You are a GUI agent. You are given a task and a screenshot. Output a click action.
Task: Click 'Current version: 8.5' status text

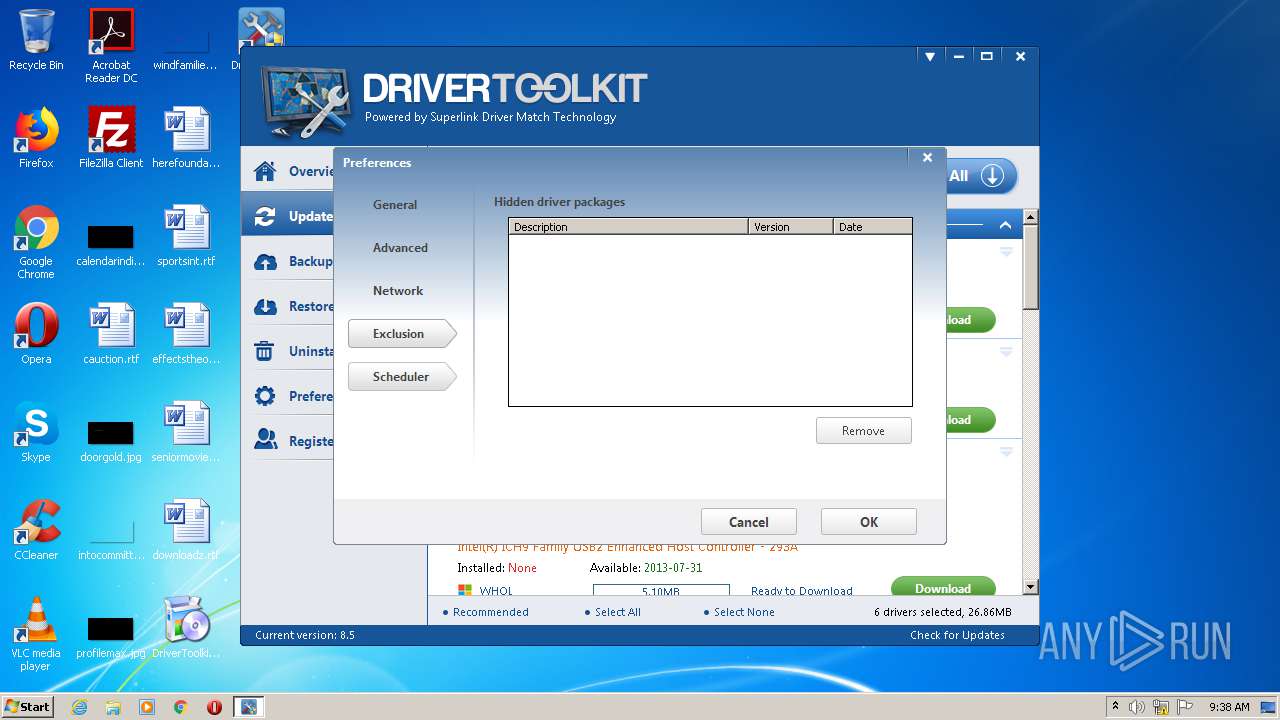point(305,635)
